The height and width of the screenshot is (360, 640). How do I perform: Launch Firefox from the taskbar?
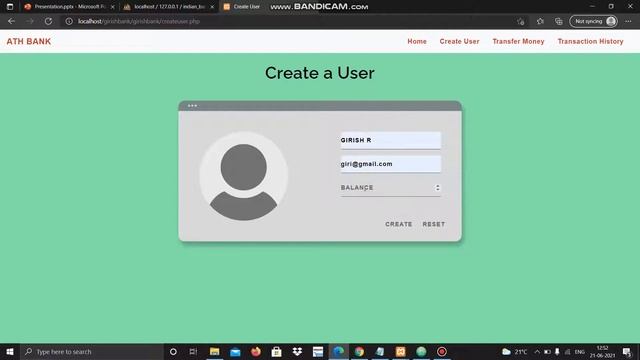[256, 351]
